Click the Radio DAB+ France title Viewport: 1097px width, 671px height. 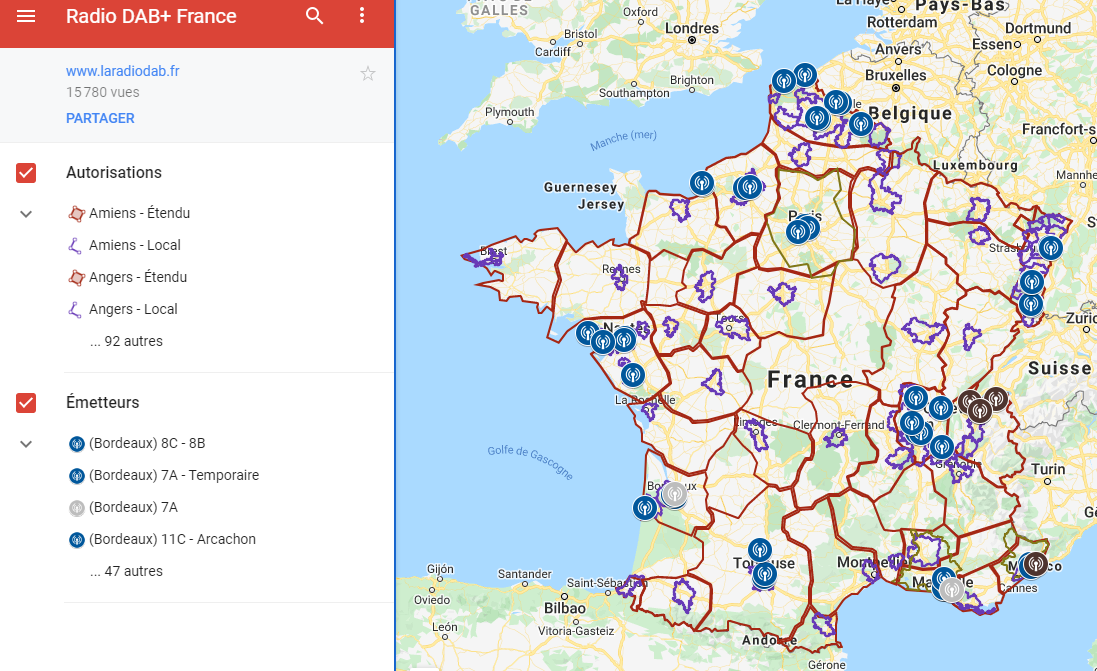(x=151, y=16)
